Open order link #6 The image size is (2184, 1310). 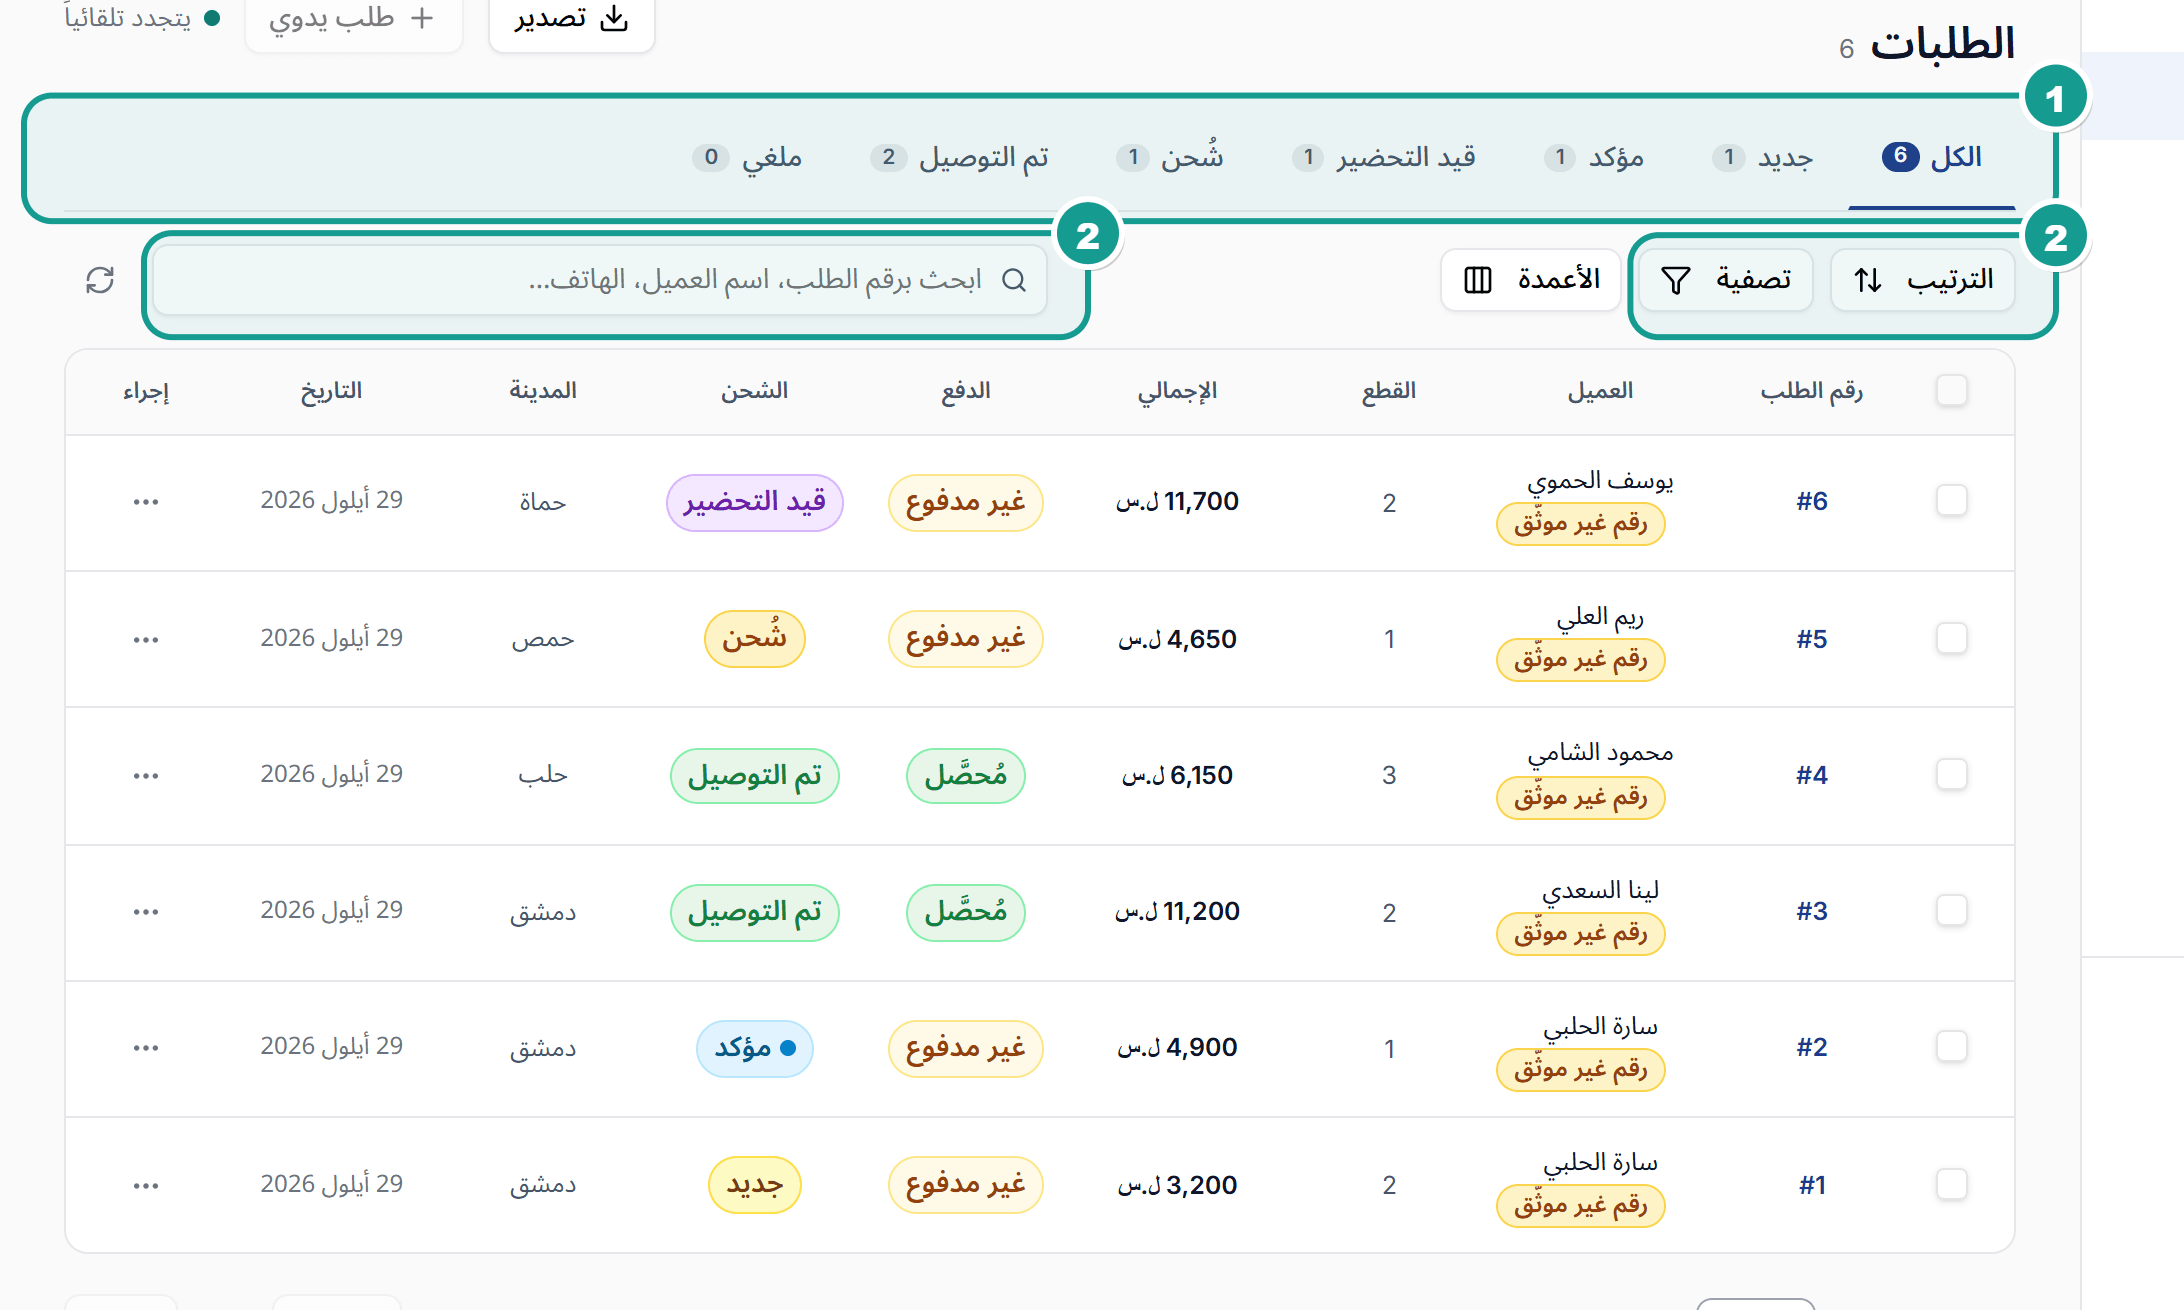(1811, 501)
